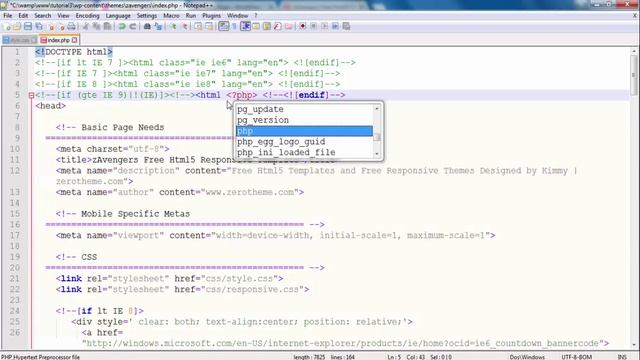The width and height of the screenshot is (640, 360).
Task: Click the Save Recorded Macro icon
Action: pos(346,27)
